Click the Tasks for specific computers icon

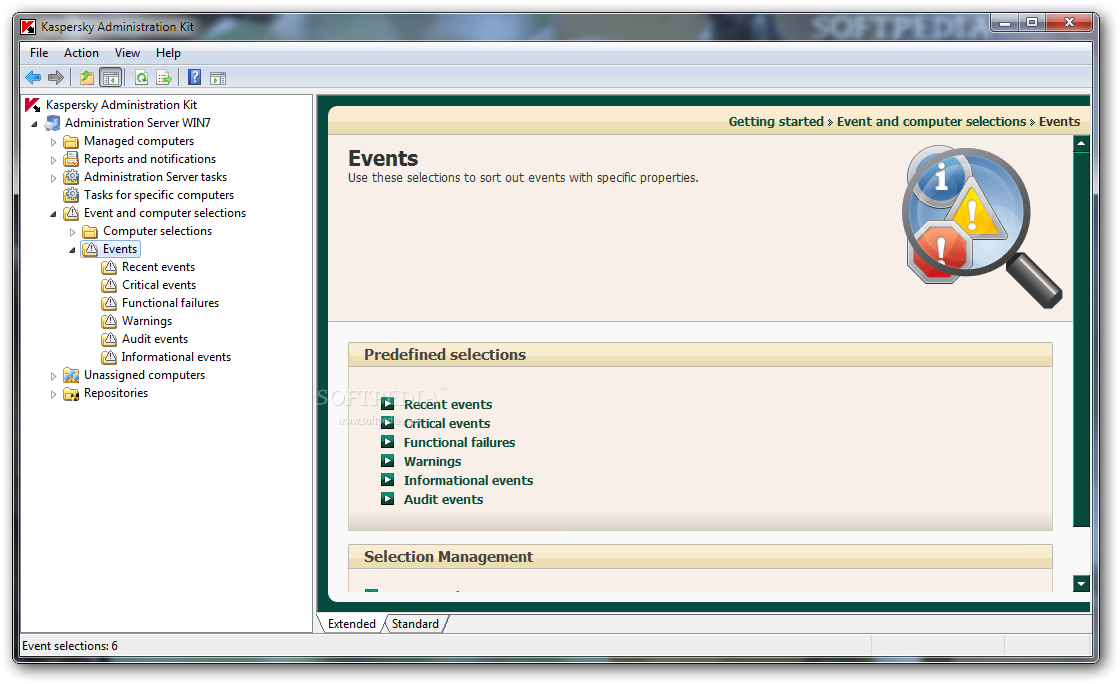[71, 195]
